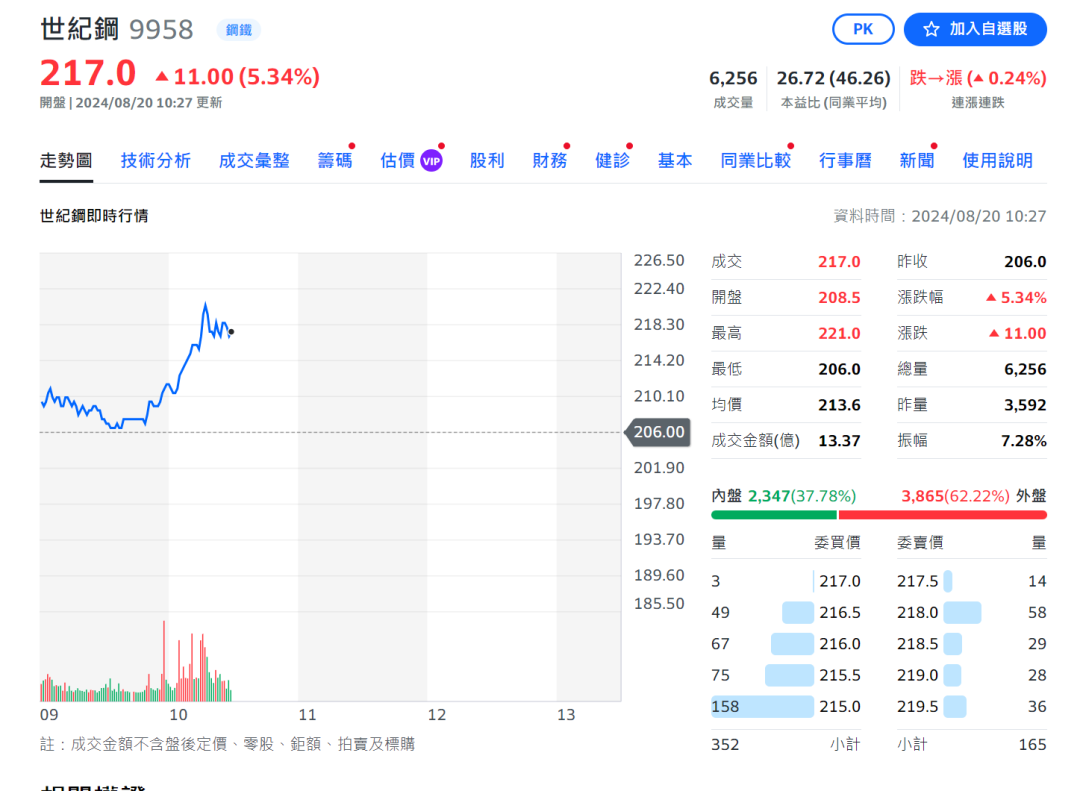The height and width of the screenshot is (791, 1080).
Task: Select the 走勢圖 tab
Action: (66, 161)
